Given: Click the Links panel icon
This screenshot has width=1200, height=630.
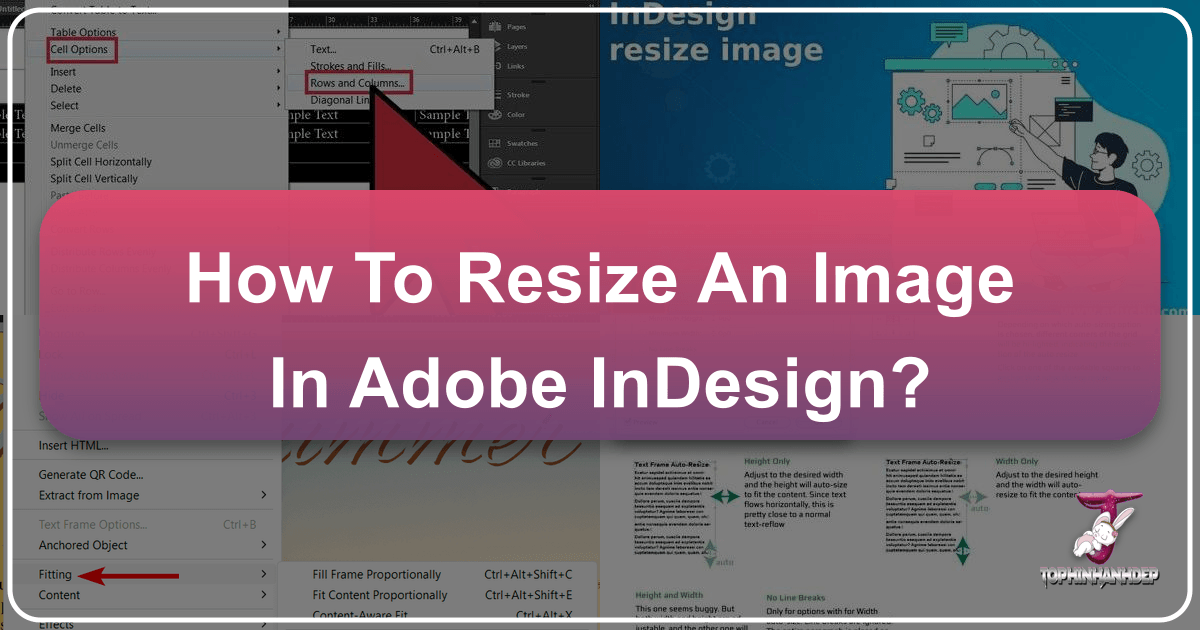Looking at the screenshot, I should 494,66.
